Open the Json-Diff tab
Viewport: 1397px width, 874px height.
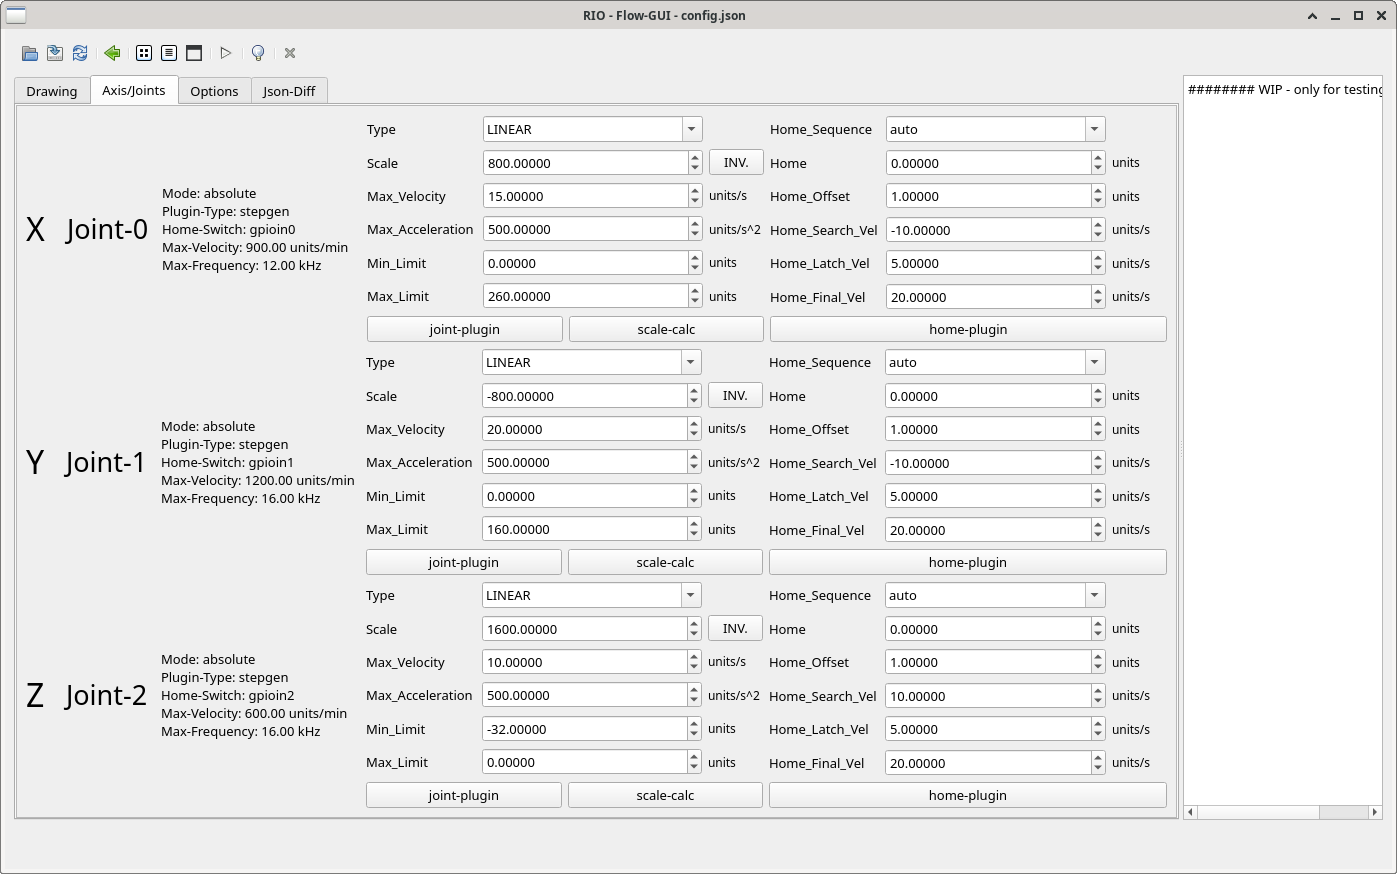click(x=289, y=91)
